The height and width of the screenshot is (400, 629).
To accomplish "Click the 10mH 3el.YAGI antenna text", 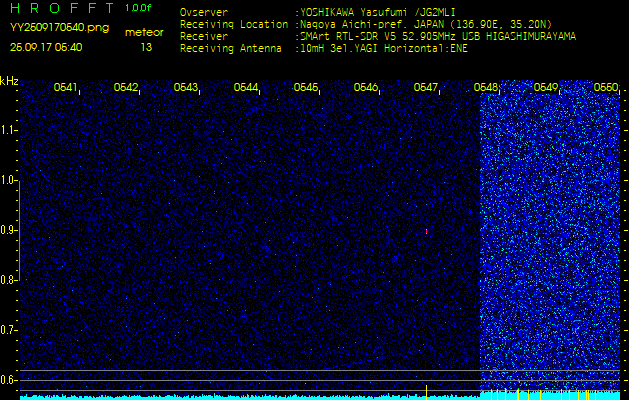I will pos(384,49).
